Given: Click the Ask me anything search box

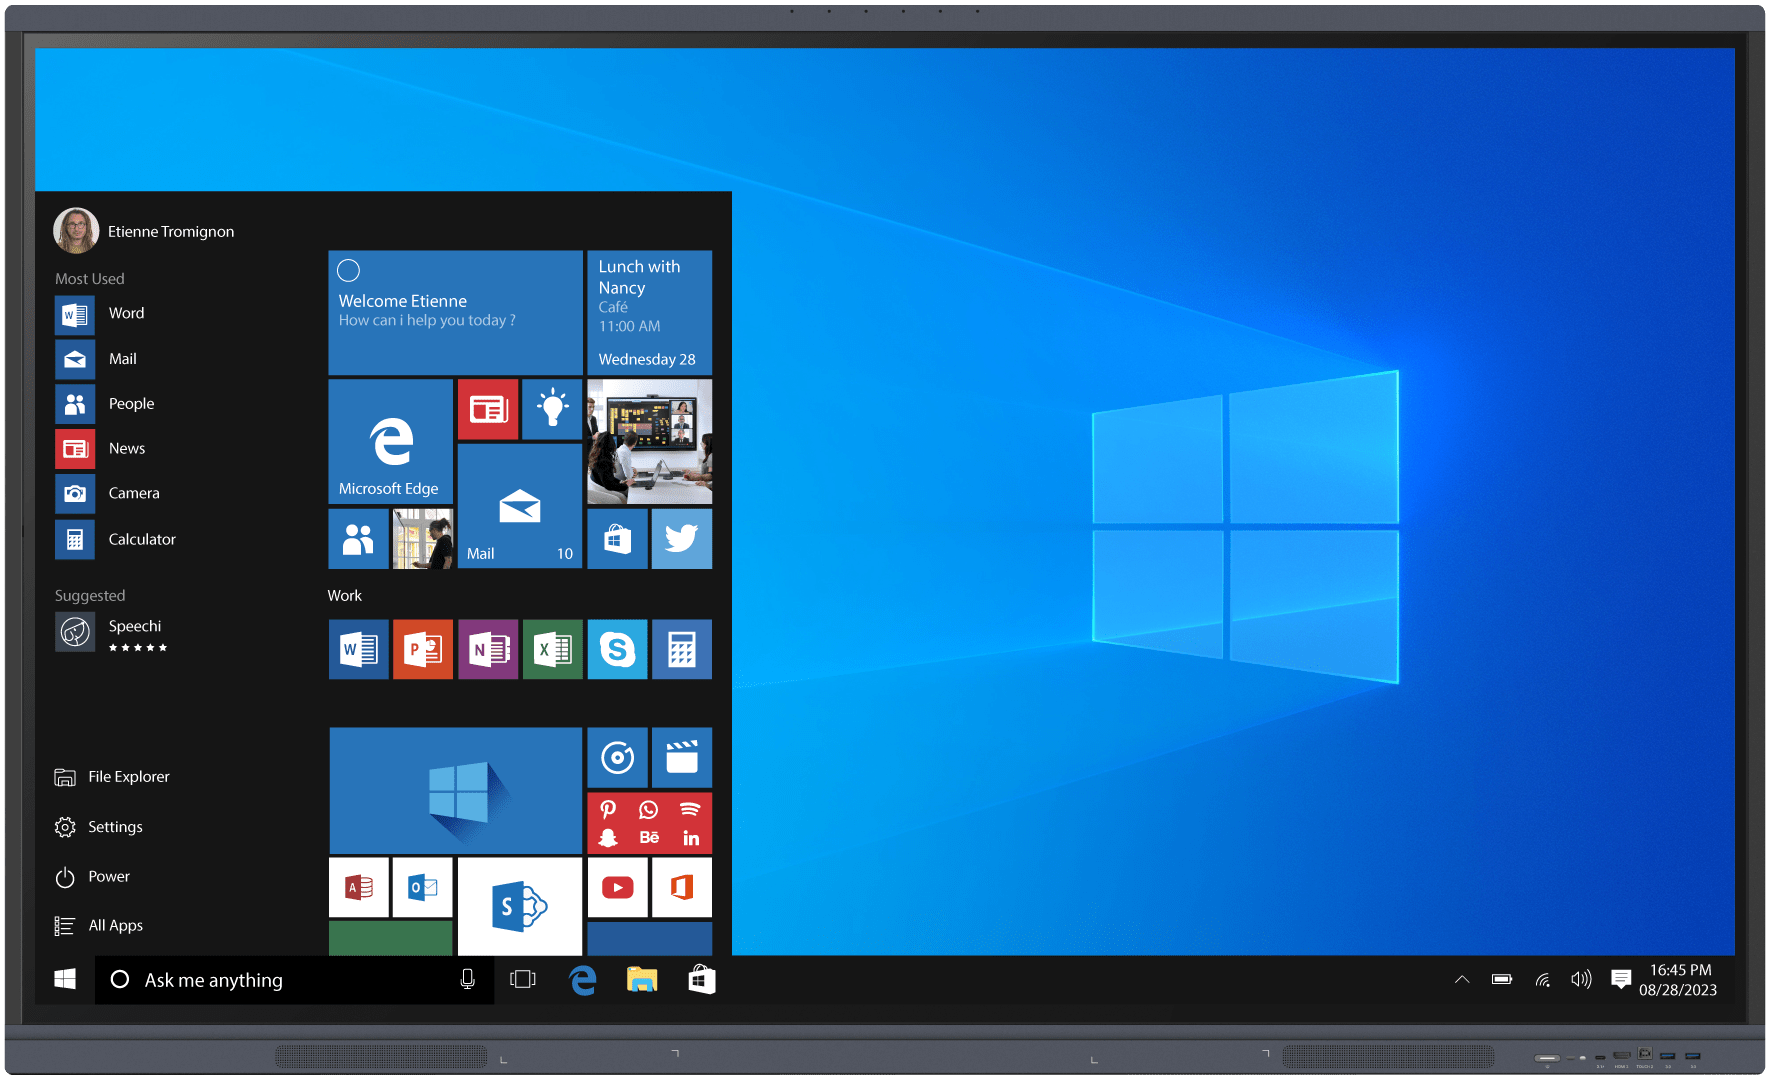Looking at the screenshot, I should (294, 980).
